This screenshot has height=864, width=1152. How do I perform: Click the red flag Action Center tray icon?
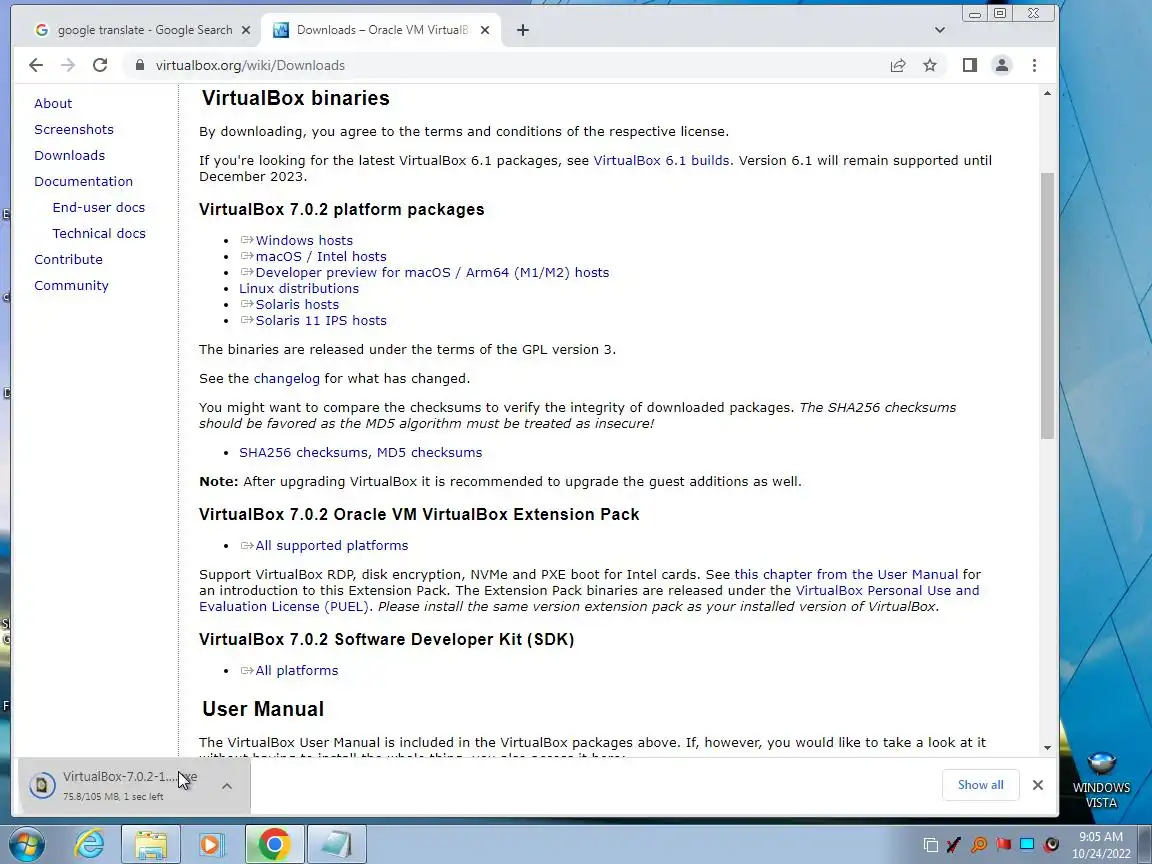(1003, 845)
